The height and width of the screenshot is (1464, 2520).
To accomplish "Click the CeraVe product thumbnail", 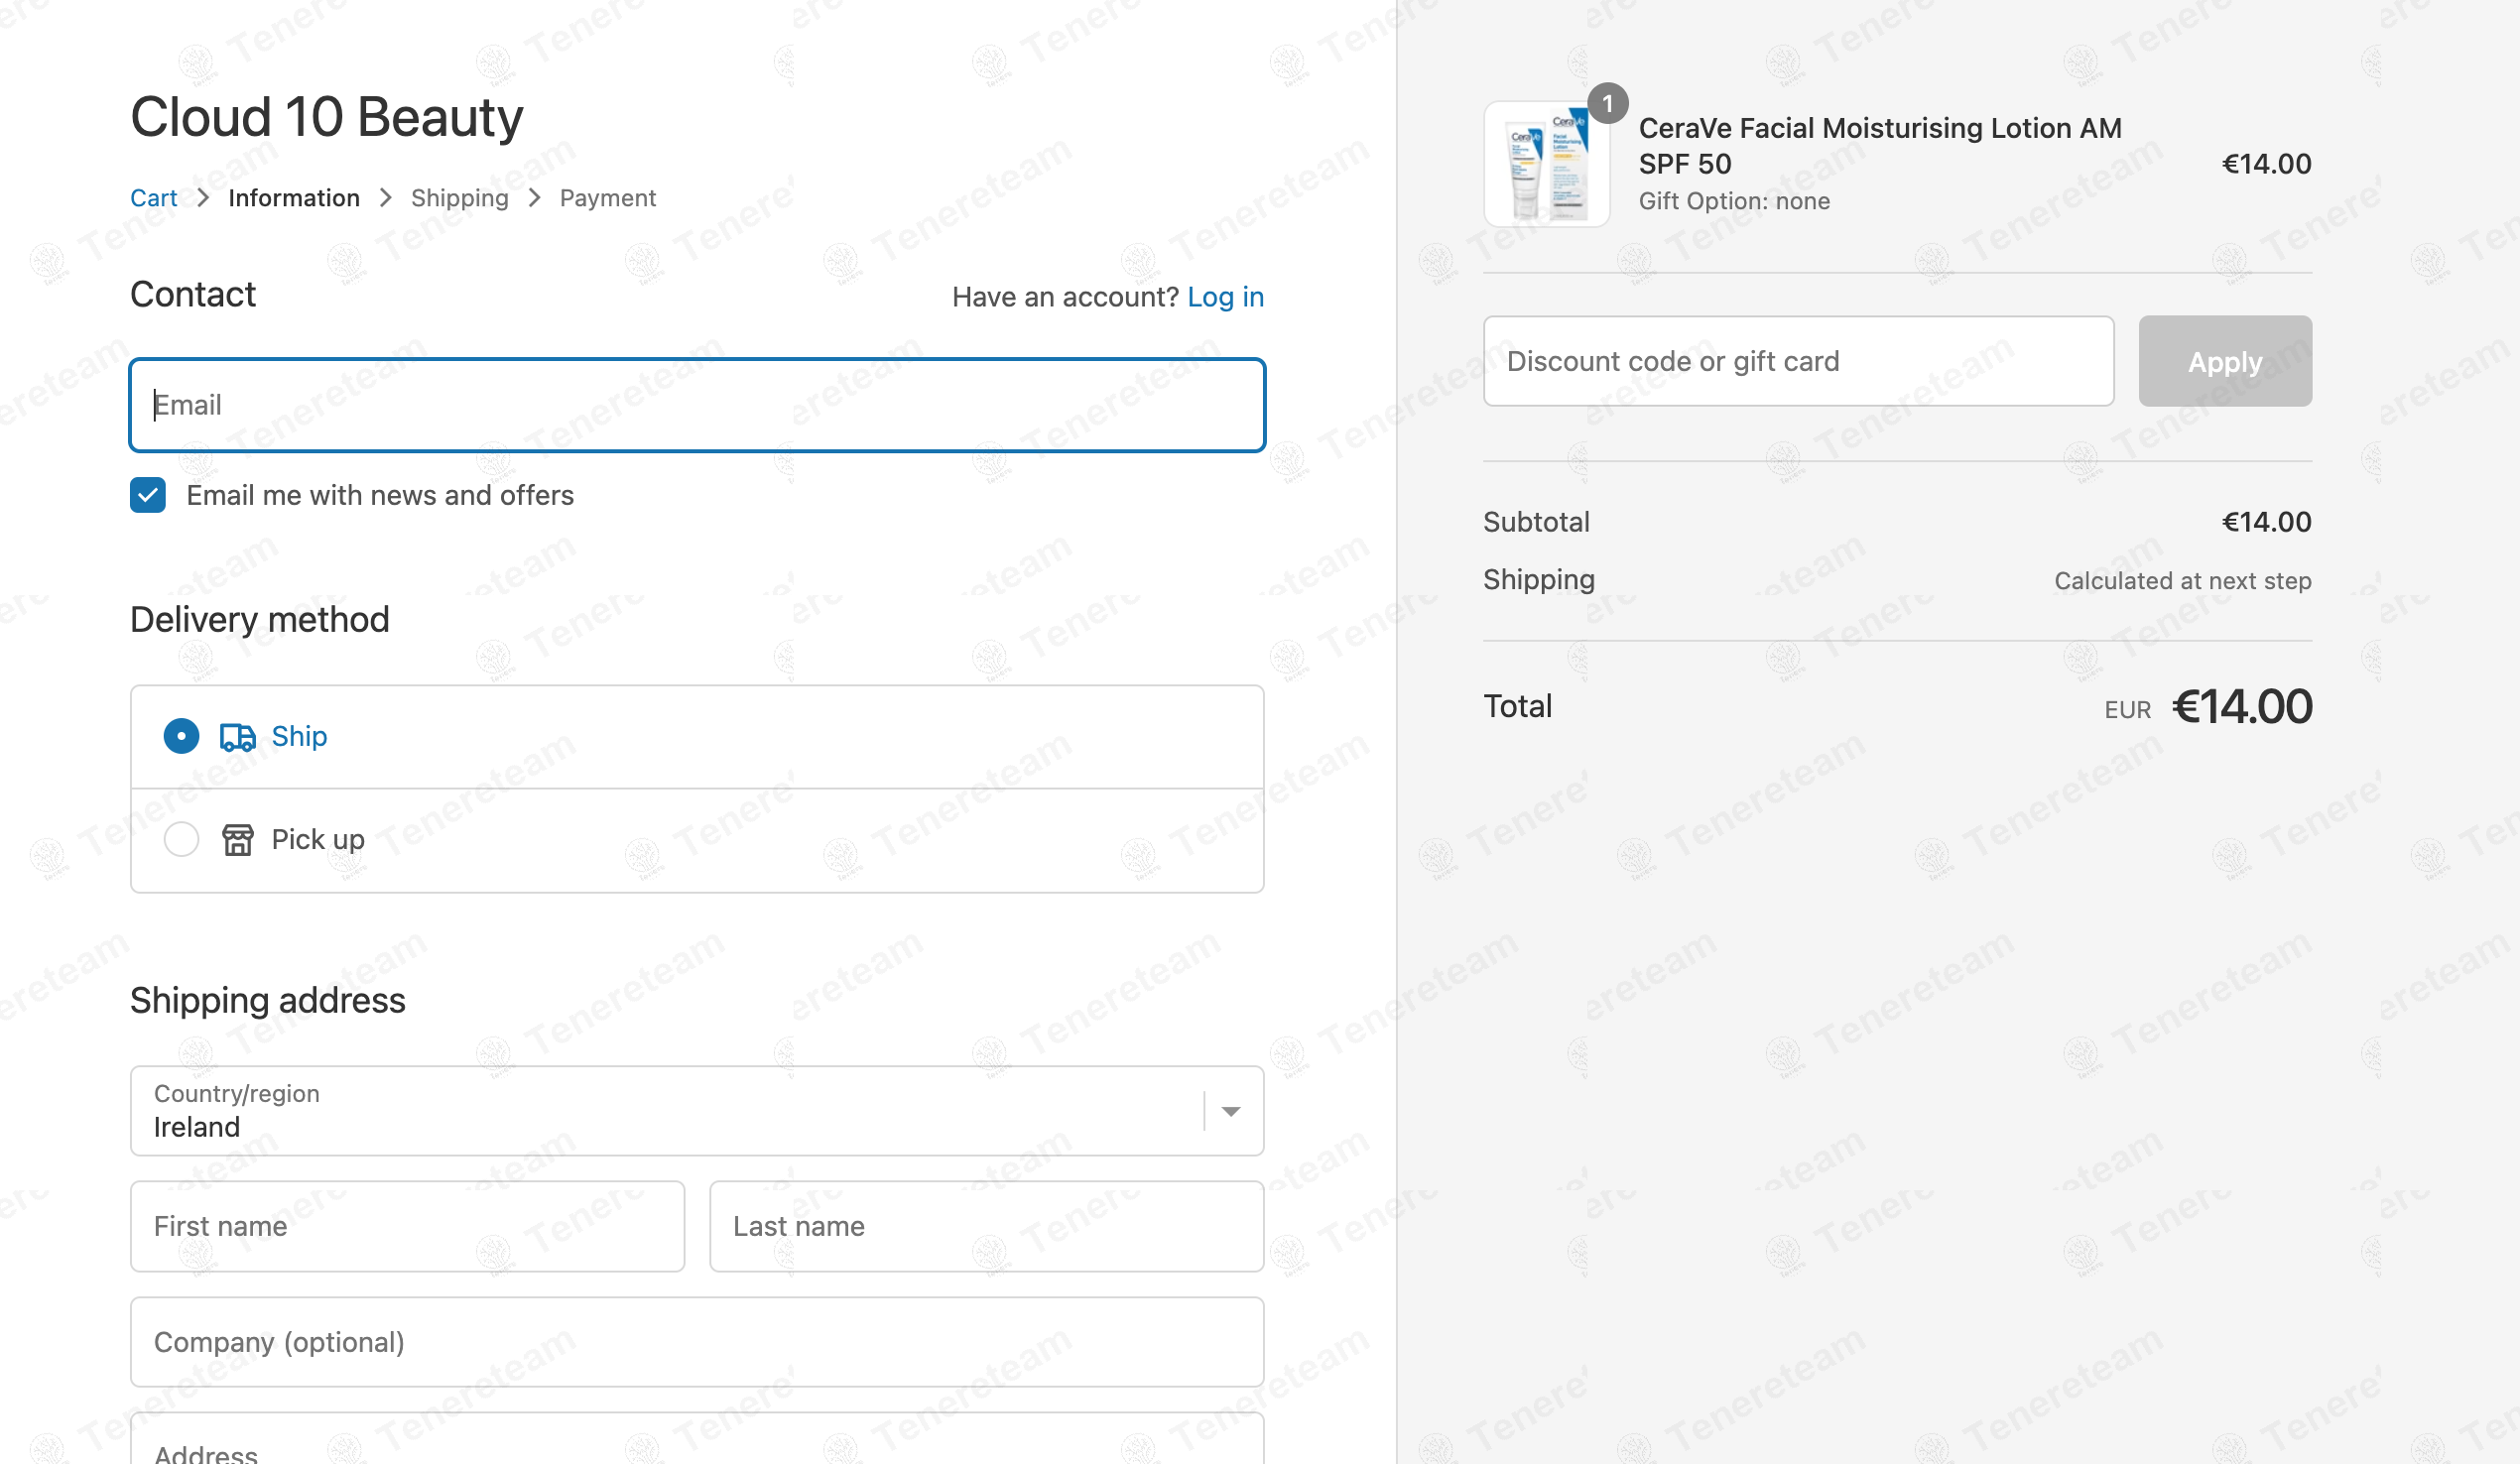I will [x=1547, y=164].
